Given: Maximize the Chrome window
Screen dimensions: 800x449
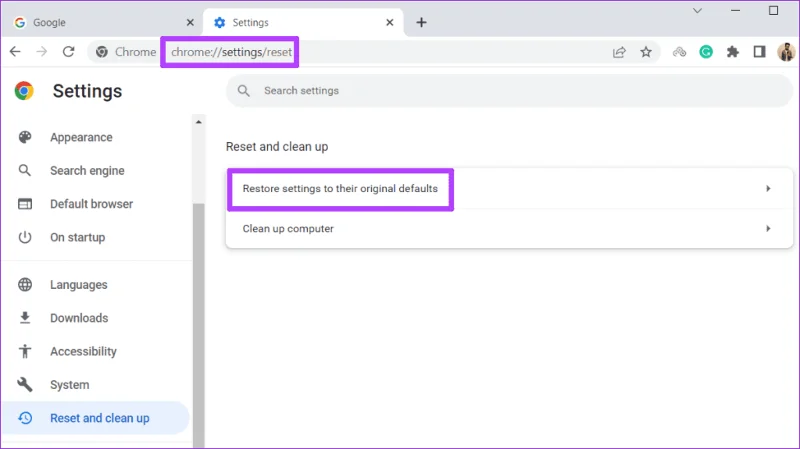Looking at the screenshot, I should tap(773, 11).
